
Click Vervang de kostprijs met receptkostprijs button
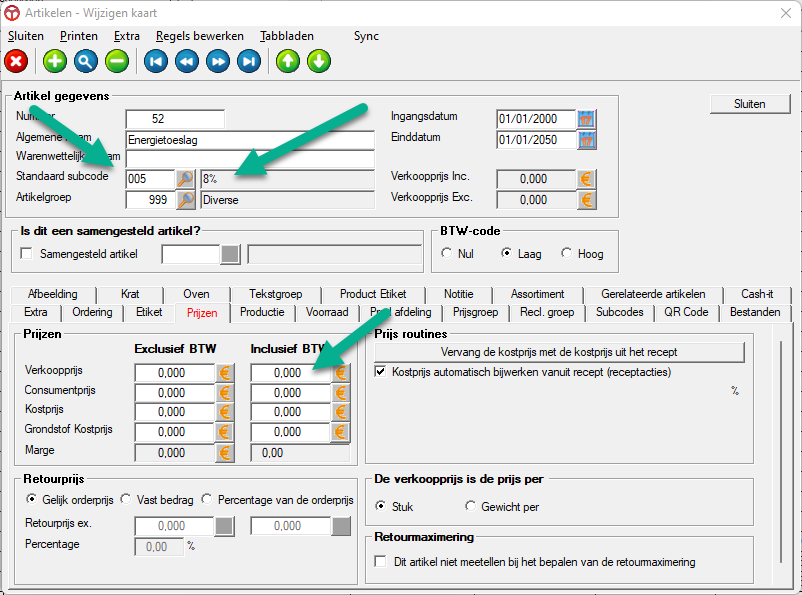pos(559,352)
